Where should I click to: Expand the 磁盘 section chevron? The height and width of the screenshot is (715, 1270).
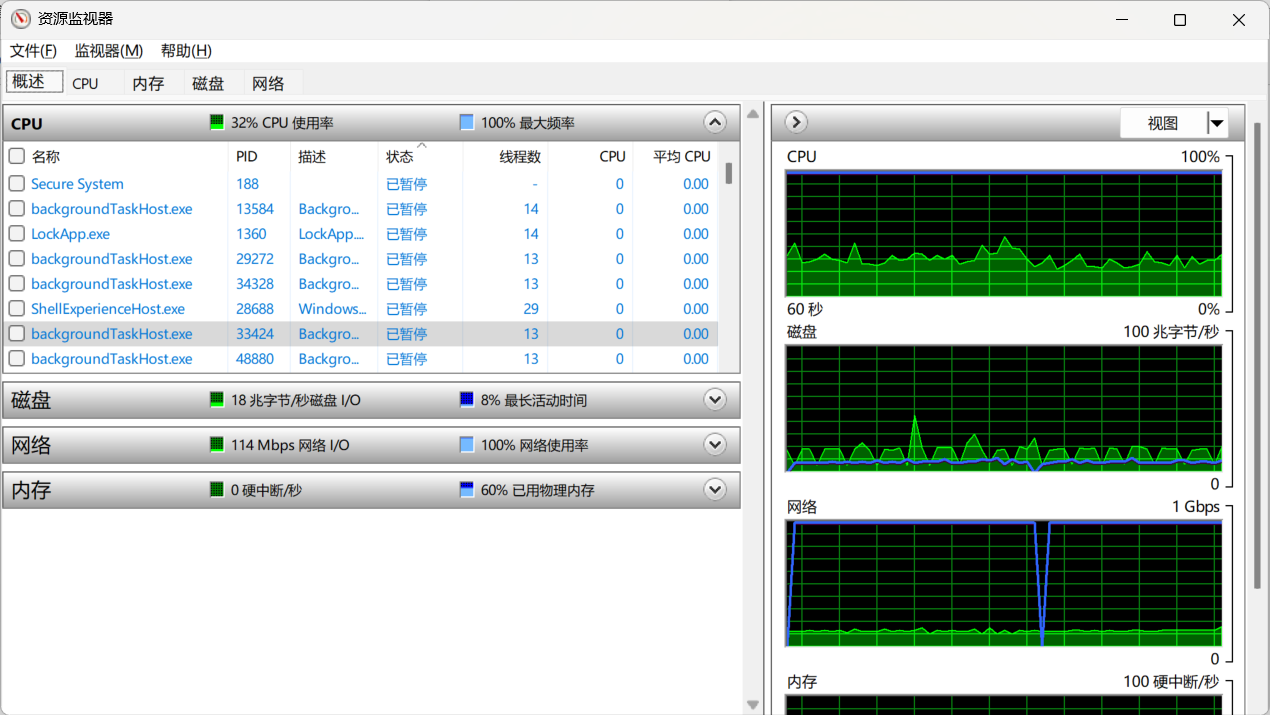point(714,399)
